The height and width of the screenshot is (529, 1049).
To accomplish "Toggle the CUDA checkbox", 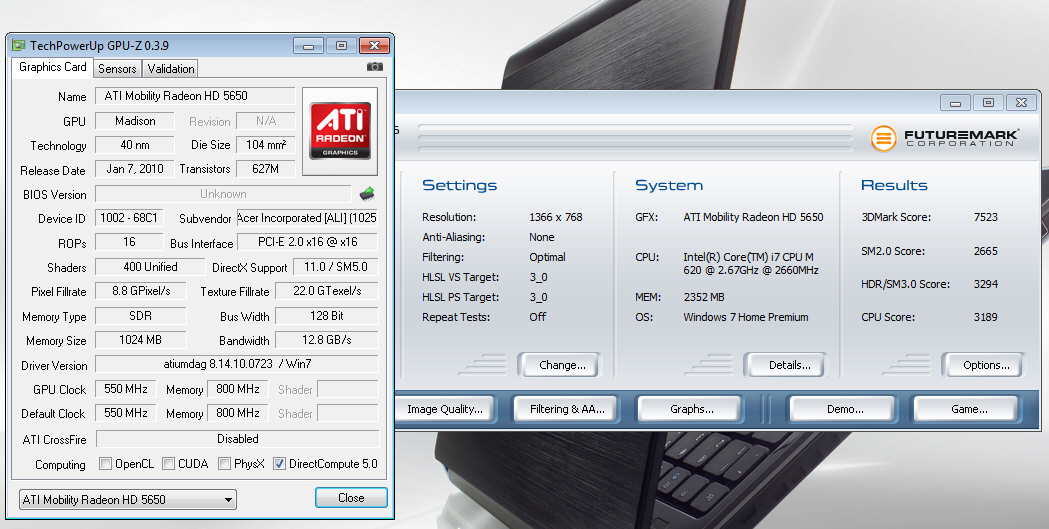I will click(x=169, y=463).
